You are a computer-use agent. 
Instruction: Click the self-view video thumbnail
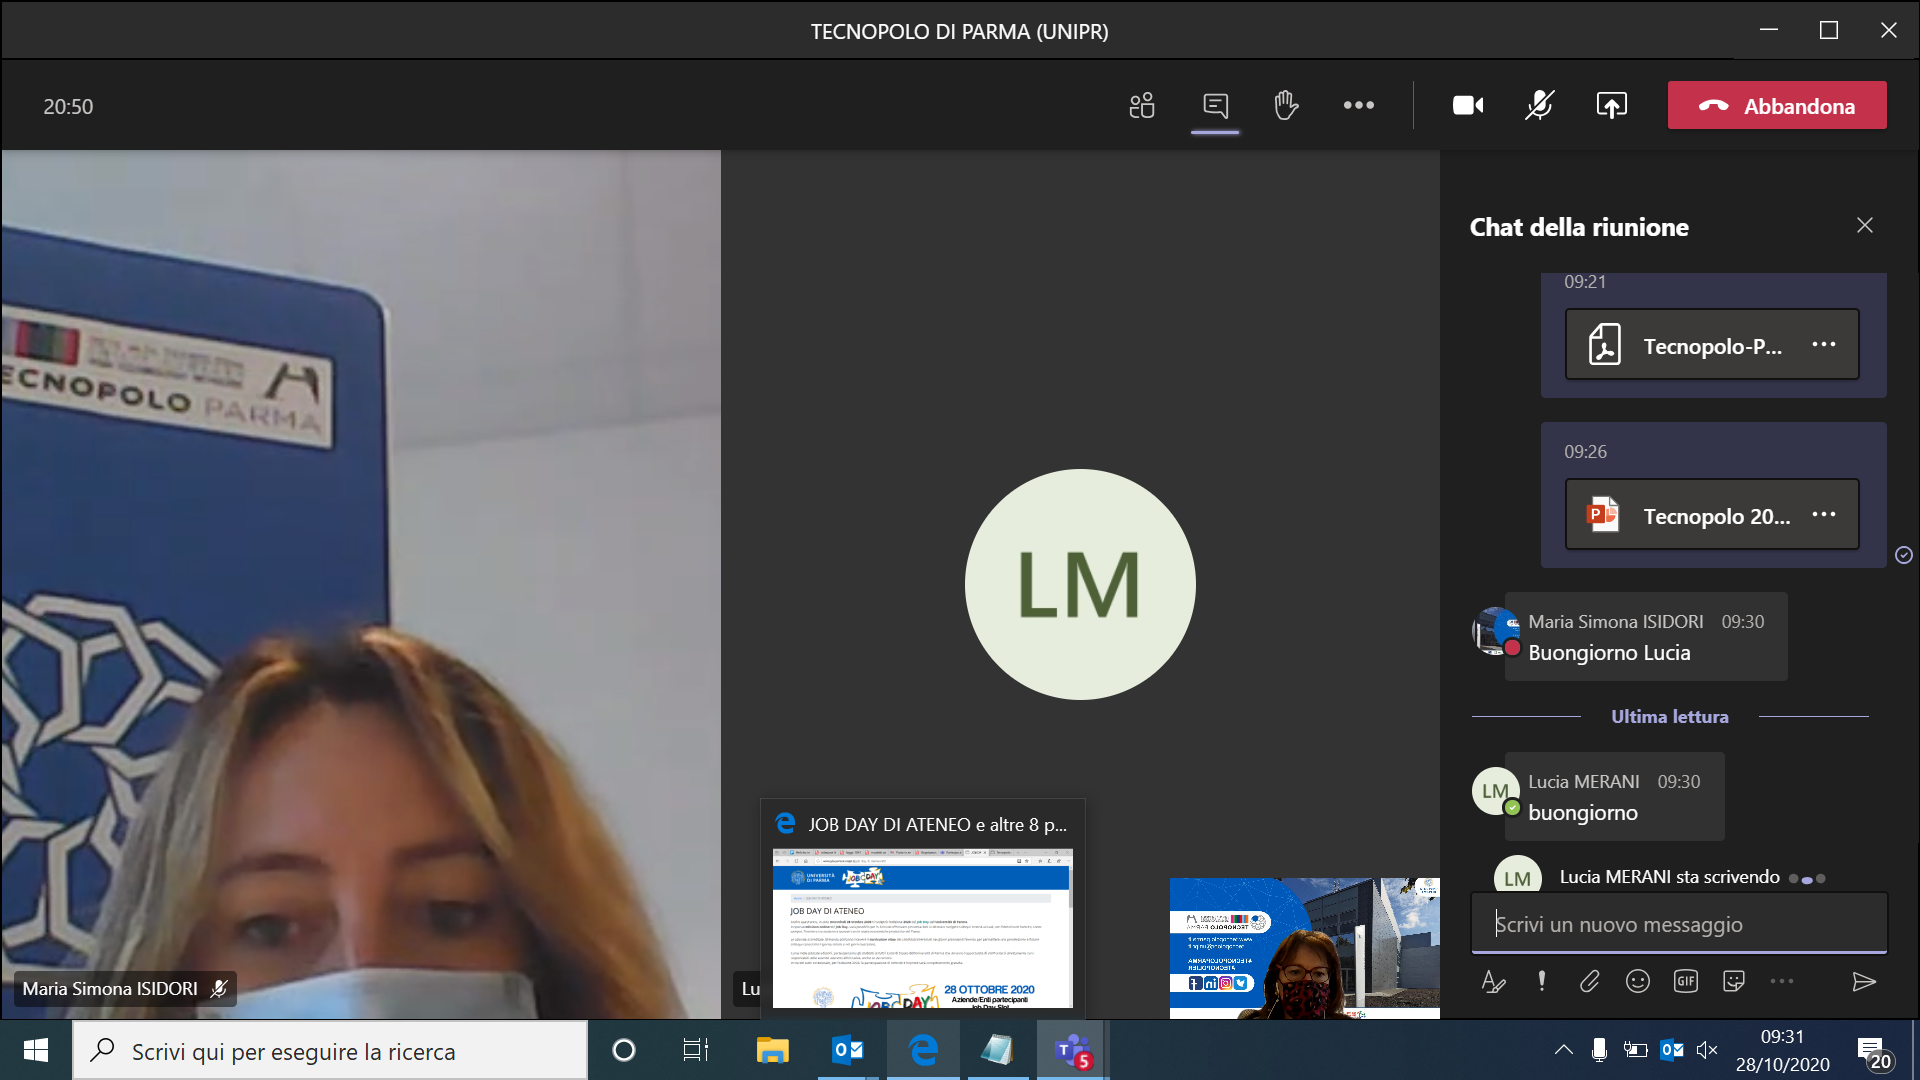click(1305, 948)
